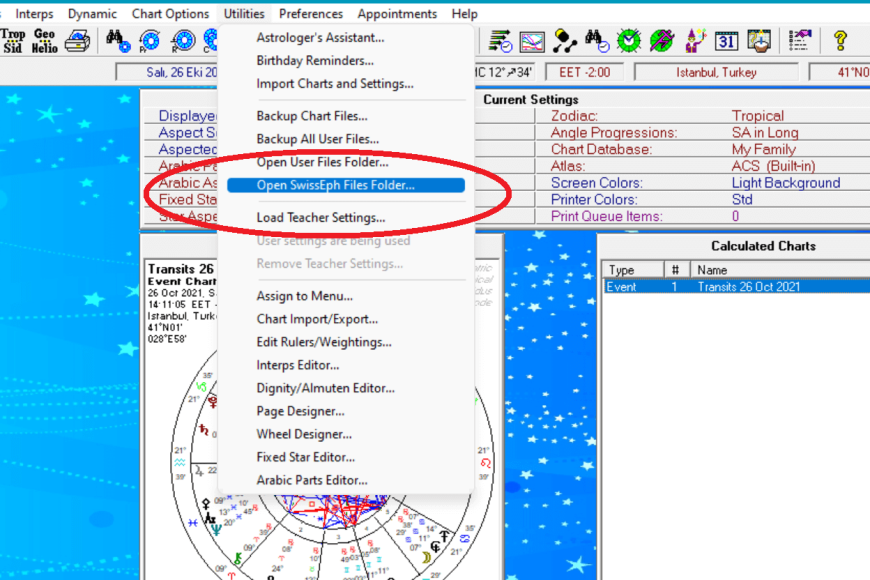Viewport: 870px width, 580px height.
Task: Click the green clock icon
Action: (x=629, y=41)
